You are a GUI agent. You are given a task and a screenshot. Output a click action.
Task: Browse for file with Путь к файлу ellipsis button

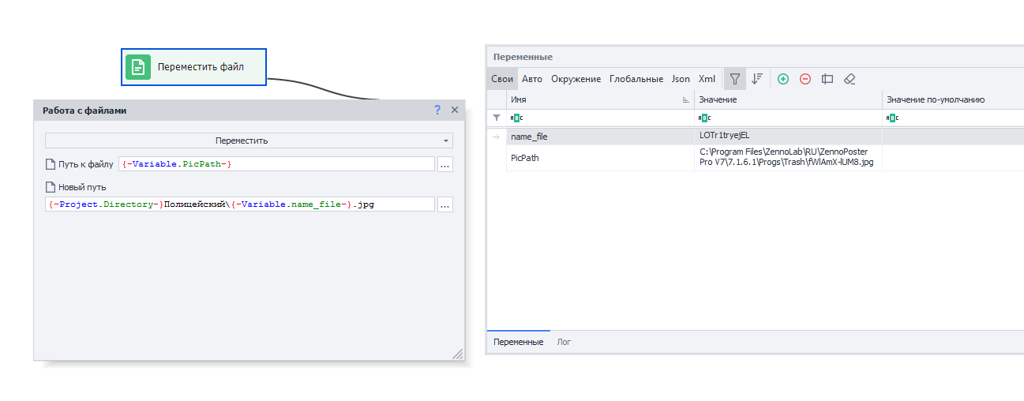point(445,164)
